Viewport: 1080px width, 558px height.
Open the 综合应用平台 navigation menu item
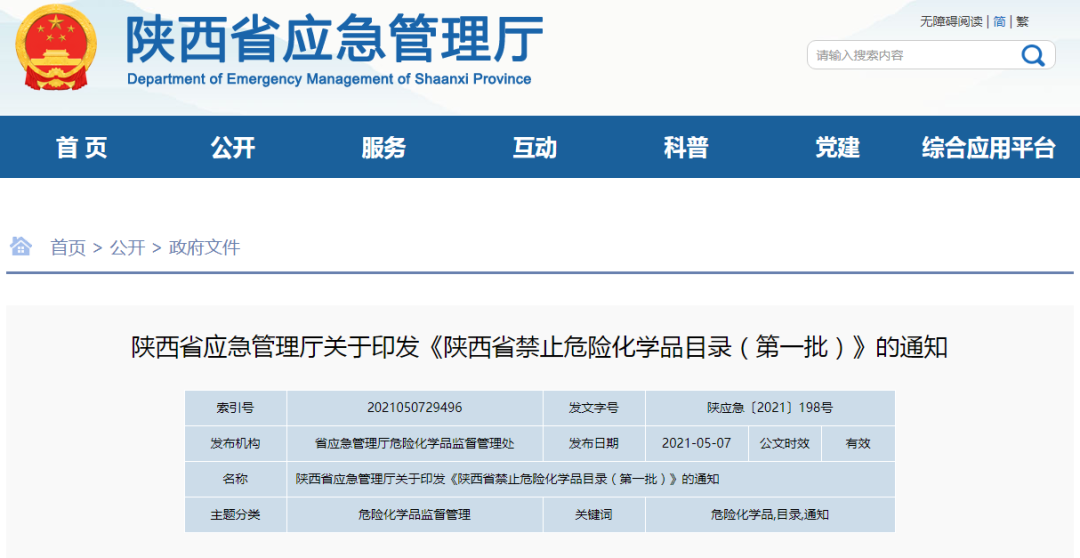(989, 147)
